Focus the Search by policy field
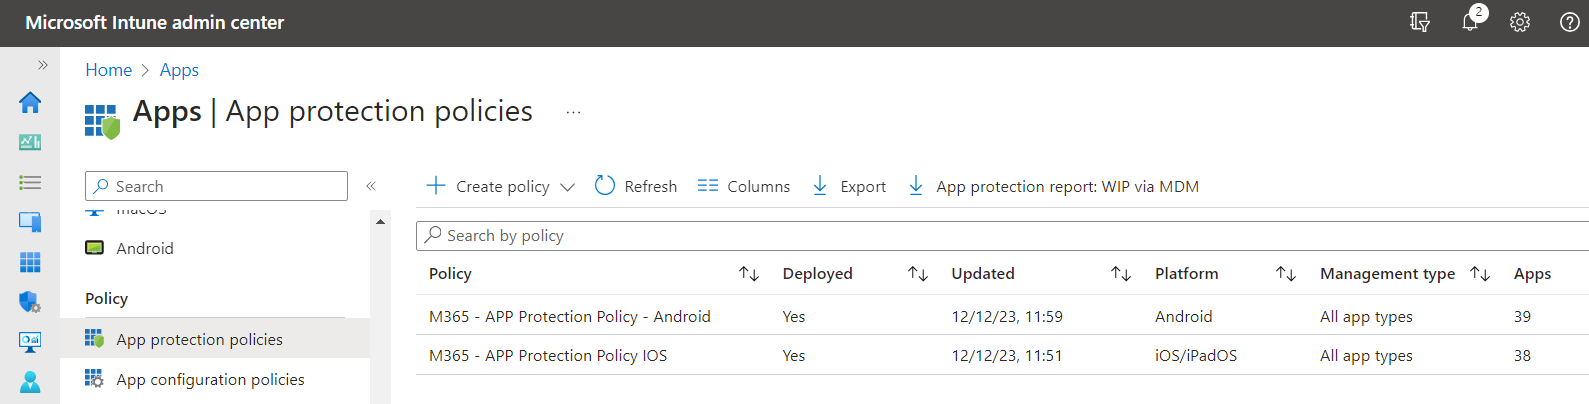The height and width of the screenshot is (404, 1589). 1002,236
